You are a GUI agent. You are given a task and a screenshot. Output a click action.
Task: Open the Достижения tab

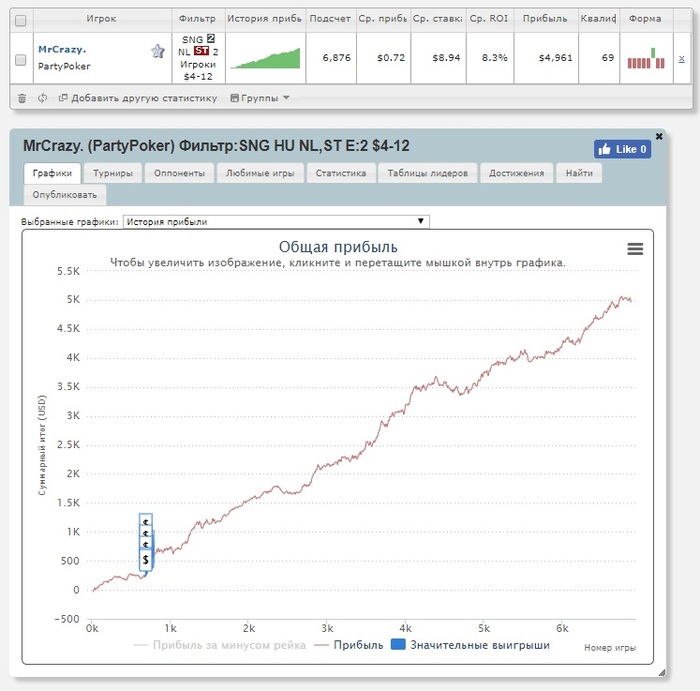tap(517, 173)
